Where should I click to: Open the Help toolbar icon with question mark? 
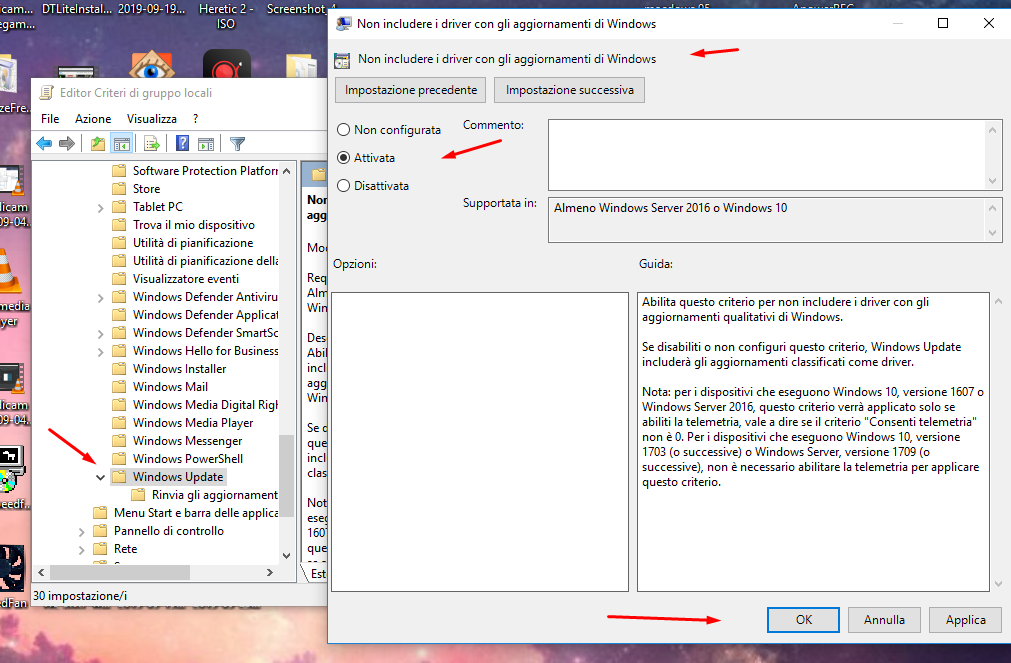[x=182, y=143]
